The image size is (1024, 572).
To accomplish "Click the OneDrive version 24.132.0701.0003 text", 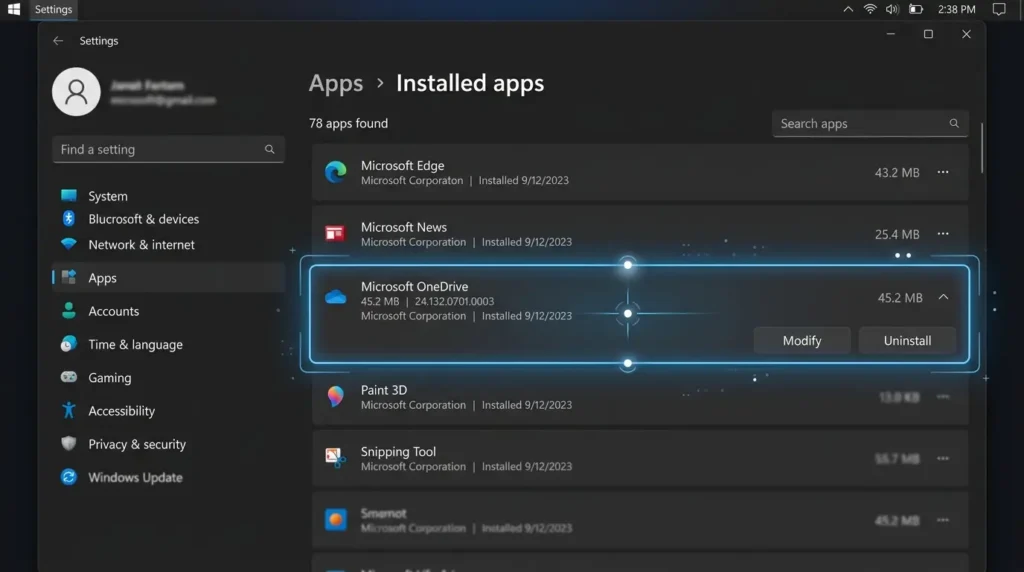I will coord(455,302).
